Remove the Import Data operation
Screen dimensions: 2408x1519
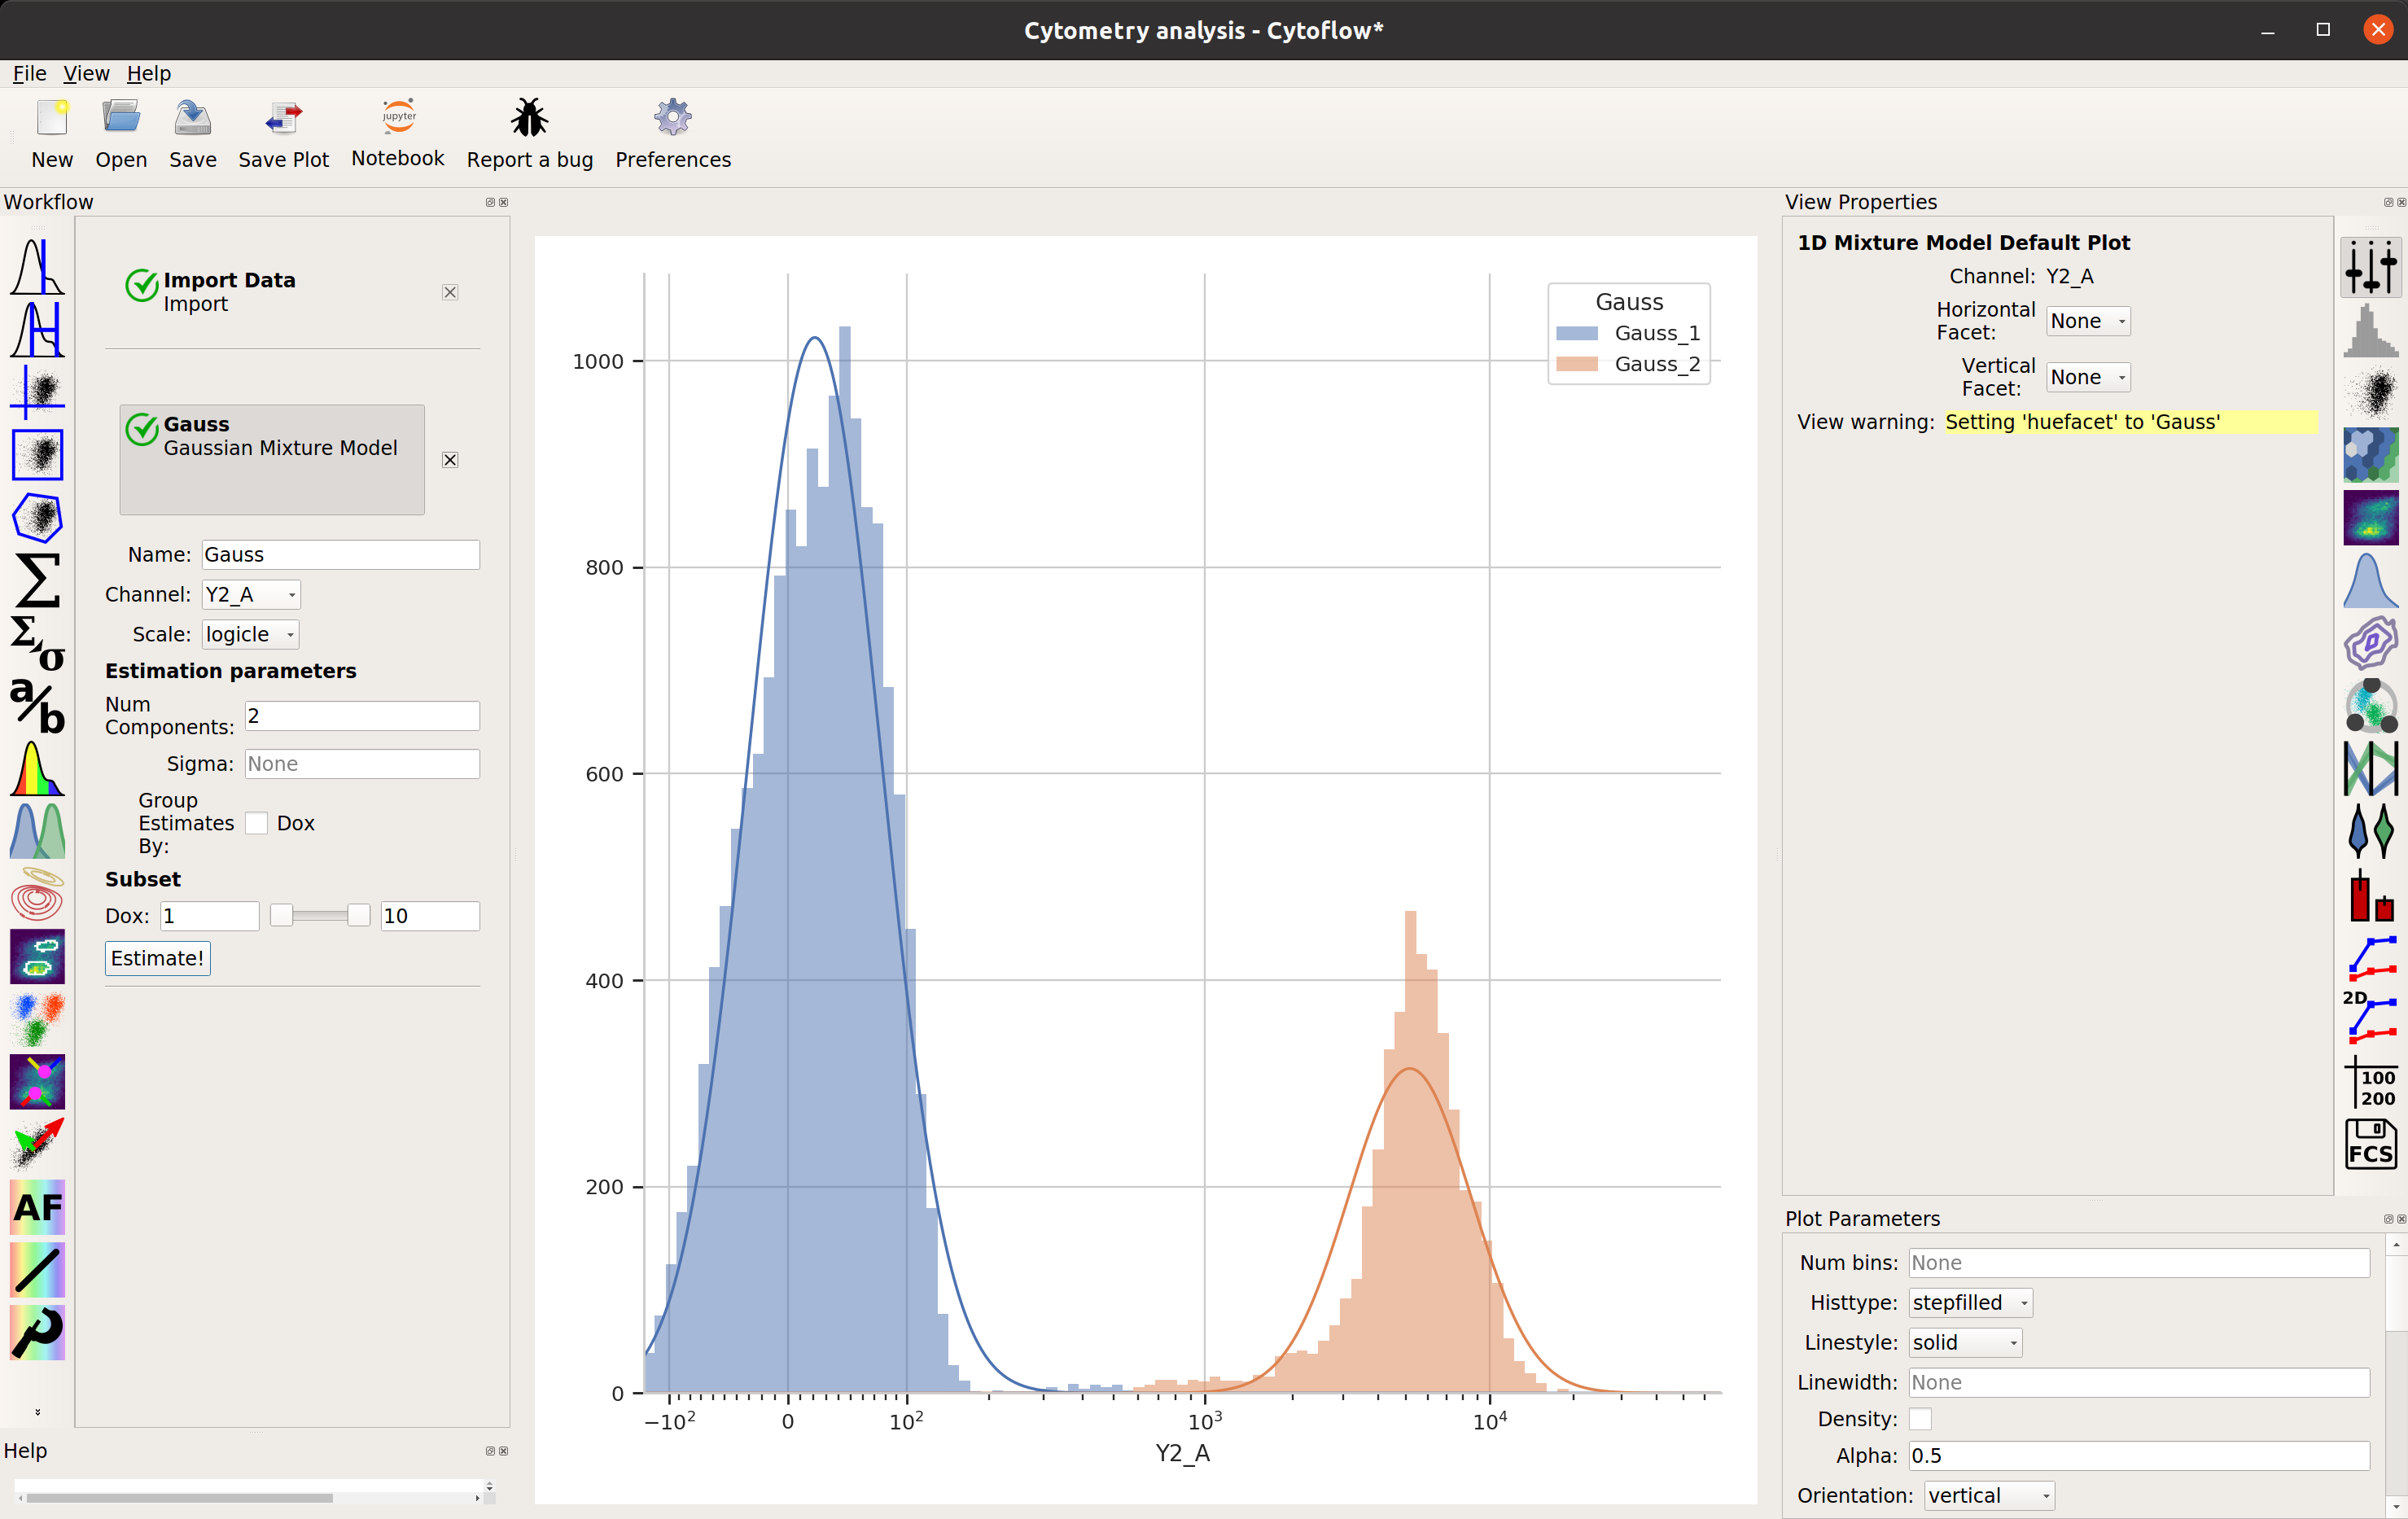coord(450,292)
